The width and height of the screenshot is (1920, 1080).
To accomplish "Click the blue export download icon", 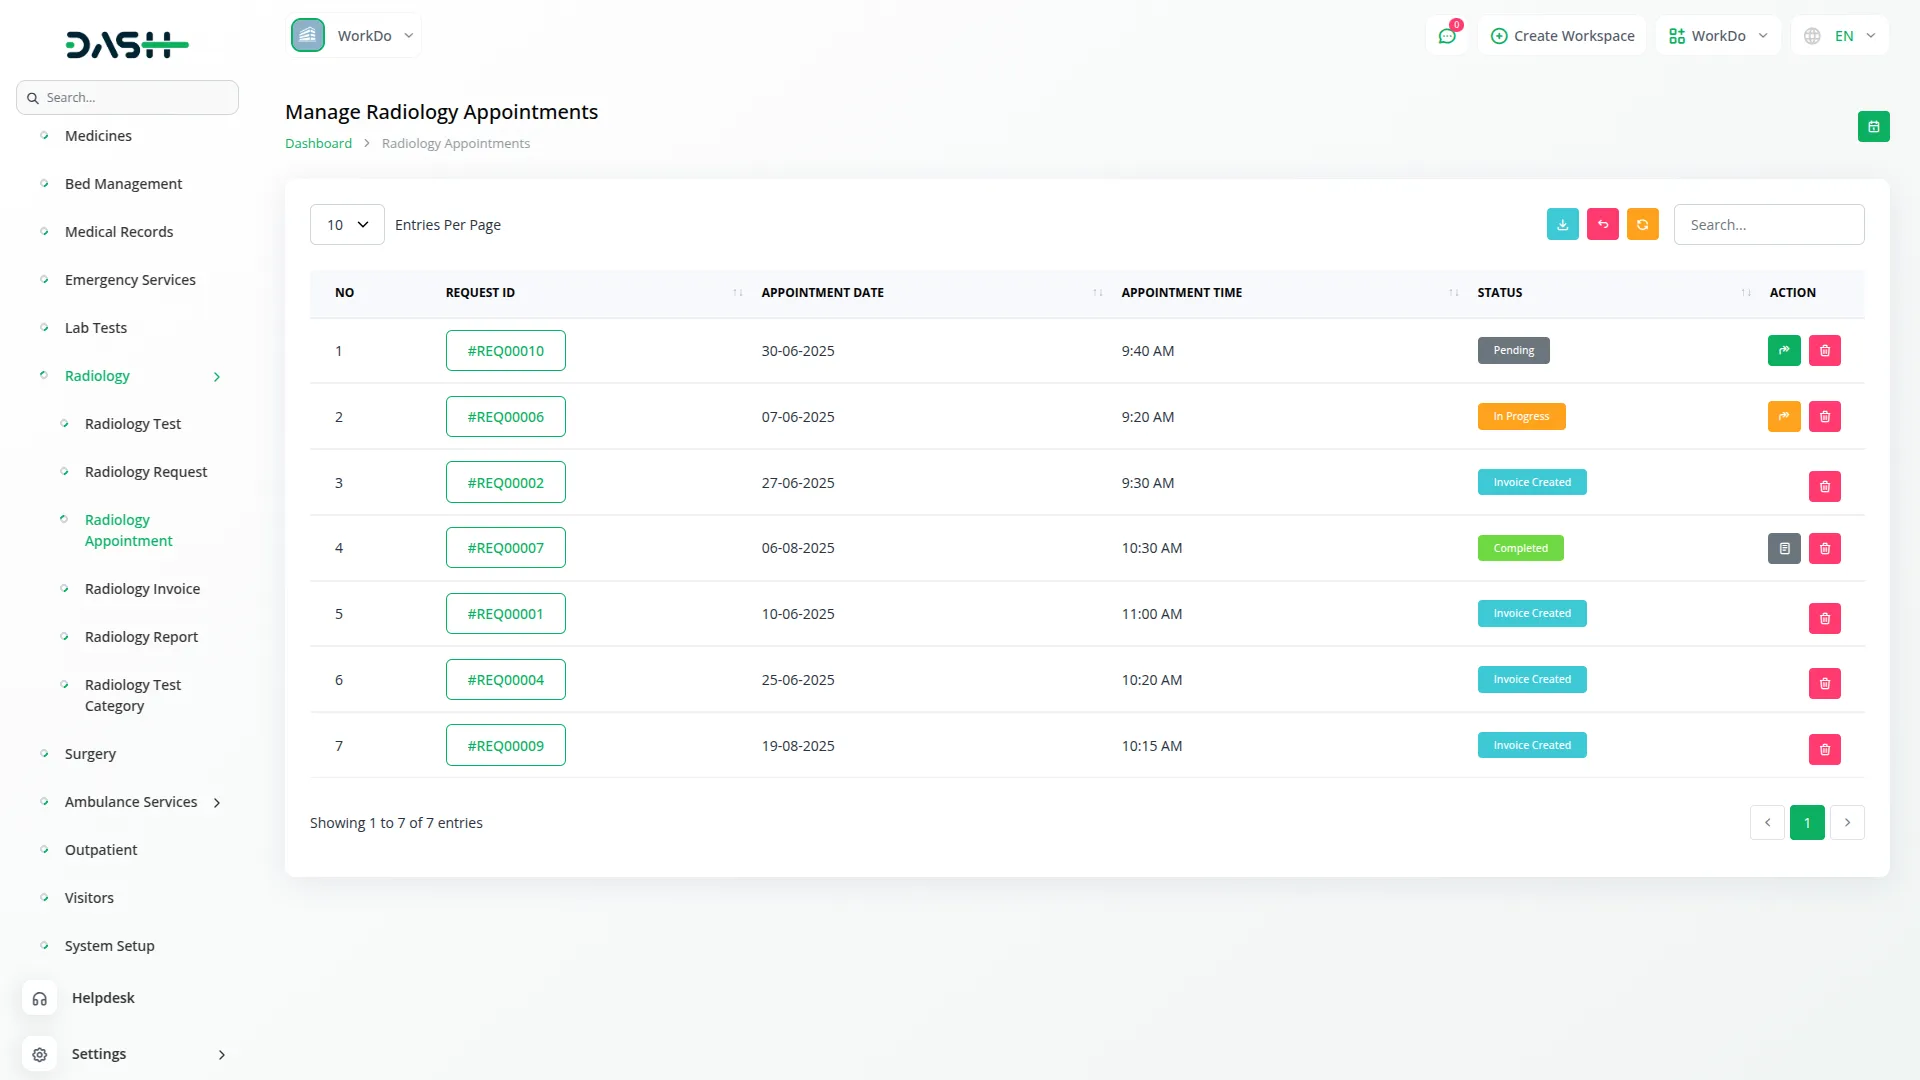I will (x=1562, y=224).
